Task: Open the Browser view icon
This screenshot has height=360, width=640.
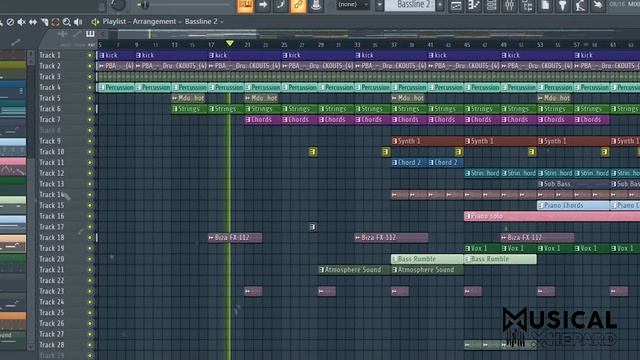Action: pos(527,5)
